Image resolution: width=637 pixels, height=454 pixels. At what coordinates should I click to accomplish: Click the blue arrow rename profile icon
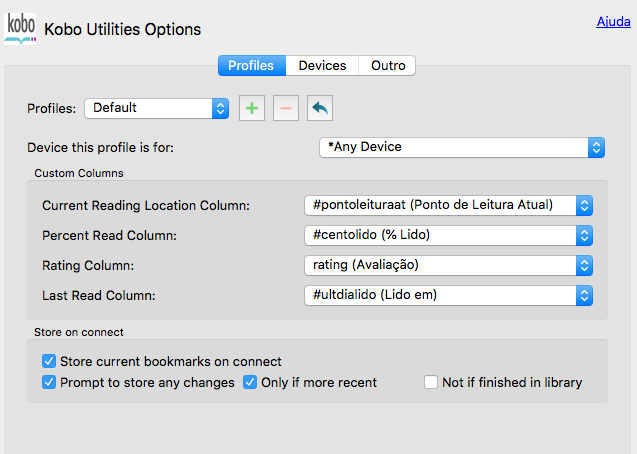[x=319, y=108]
